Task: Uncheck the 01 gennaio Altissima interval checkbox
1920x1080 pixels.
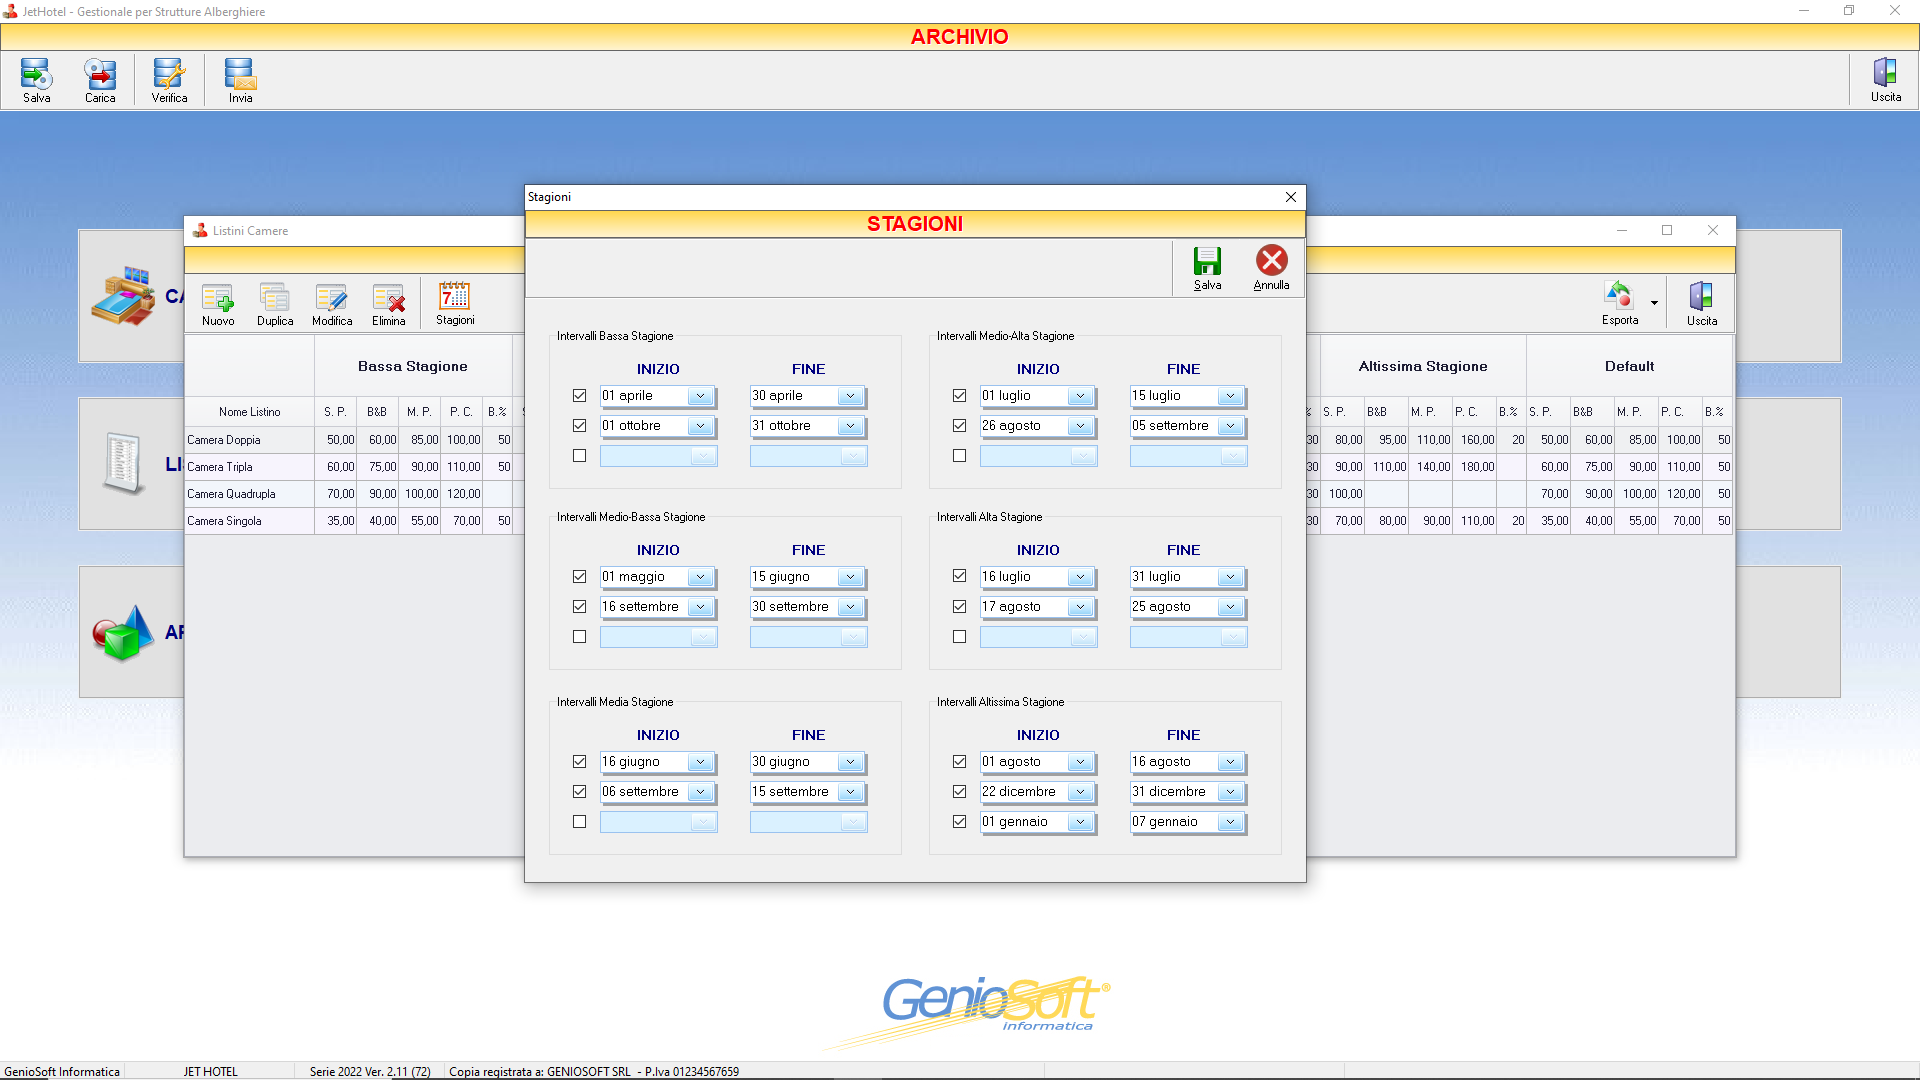Action: [959, 822]
